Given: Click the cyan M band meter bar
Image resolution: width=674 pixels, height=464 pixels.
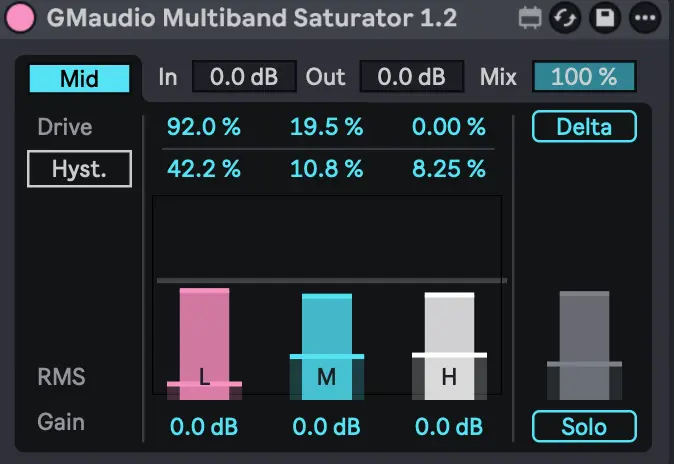Looking at the screenshot, I should coord(327,347).
